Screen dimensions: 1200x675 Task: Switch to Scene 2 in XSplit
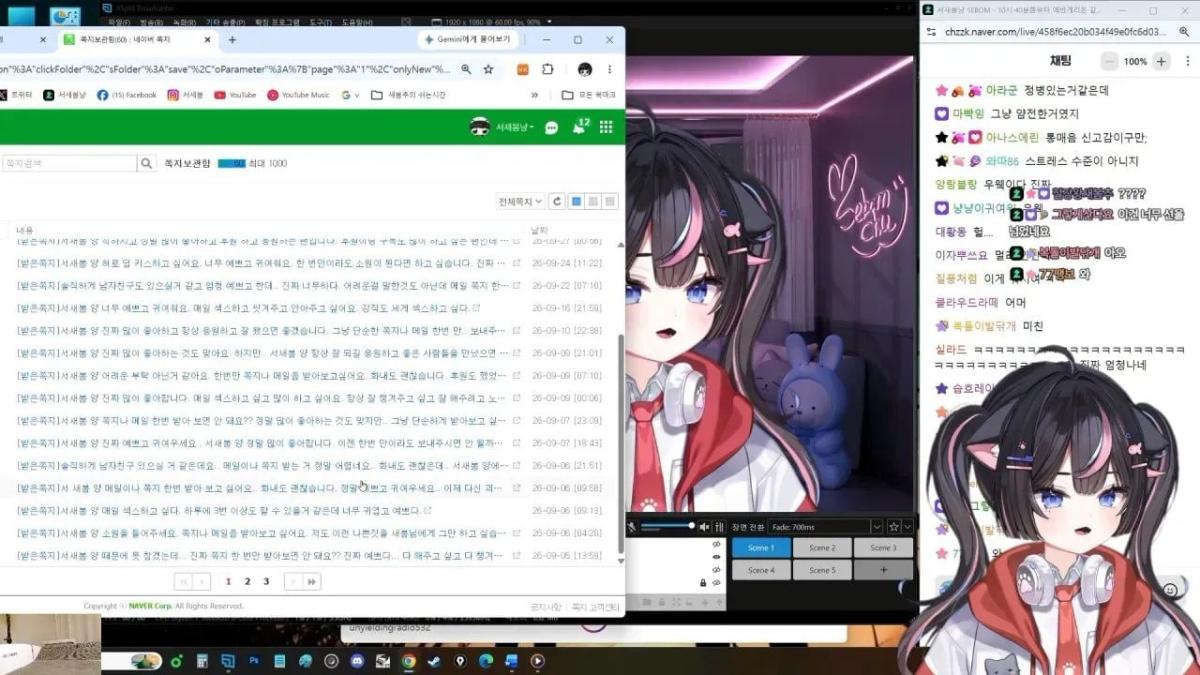pos(822,548)
